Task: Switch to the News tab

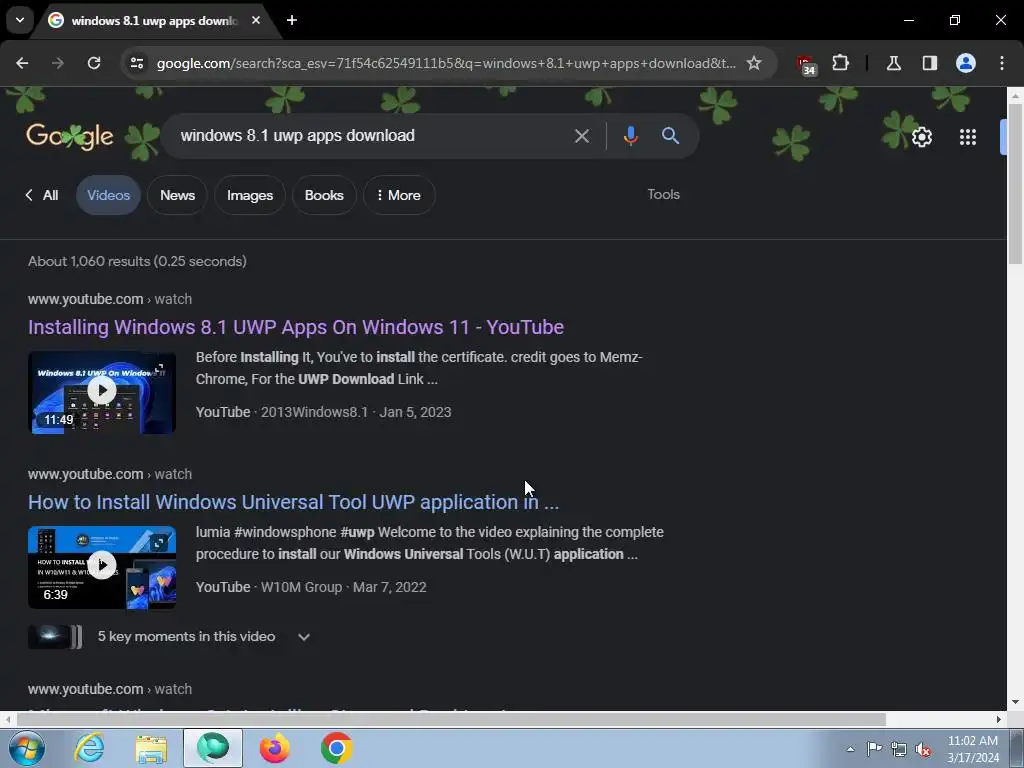Action: pyautogui.click(x=177, y=195)
